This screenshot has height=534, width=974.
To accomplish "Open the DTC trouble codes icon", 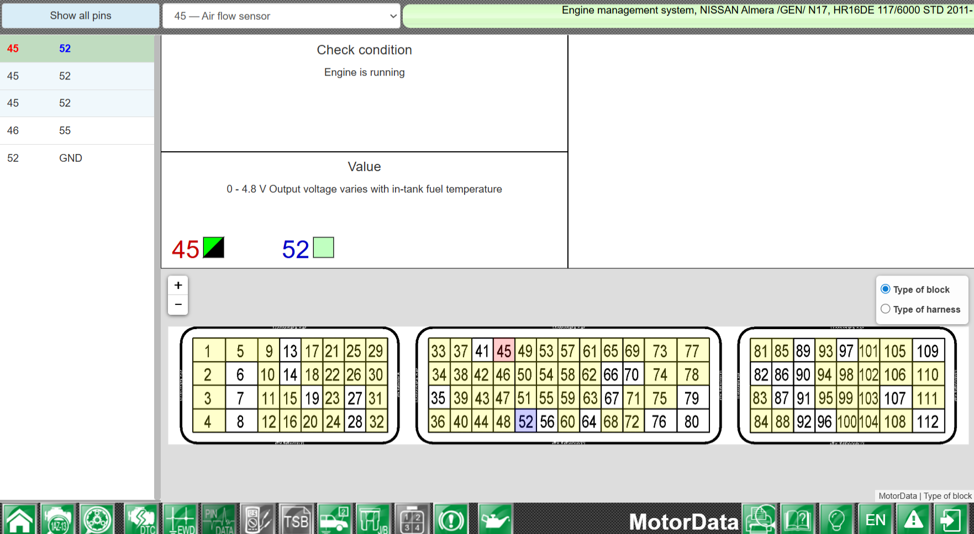I will [141, 519].
